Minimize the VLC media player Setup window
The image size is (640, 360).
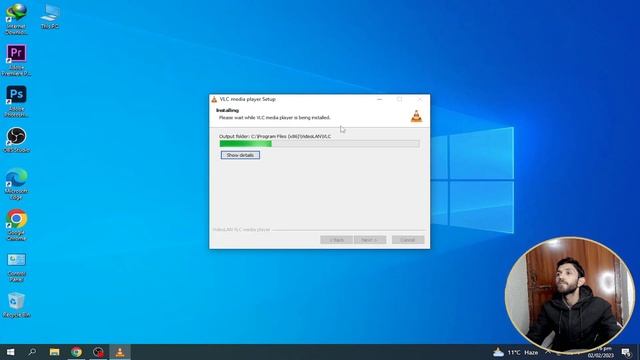[380, 99]
